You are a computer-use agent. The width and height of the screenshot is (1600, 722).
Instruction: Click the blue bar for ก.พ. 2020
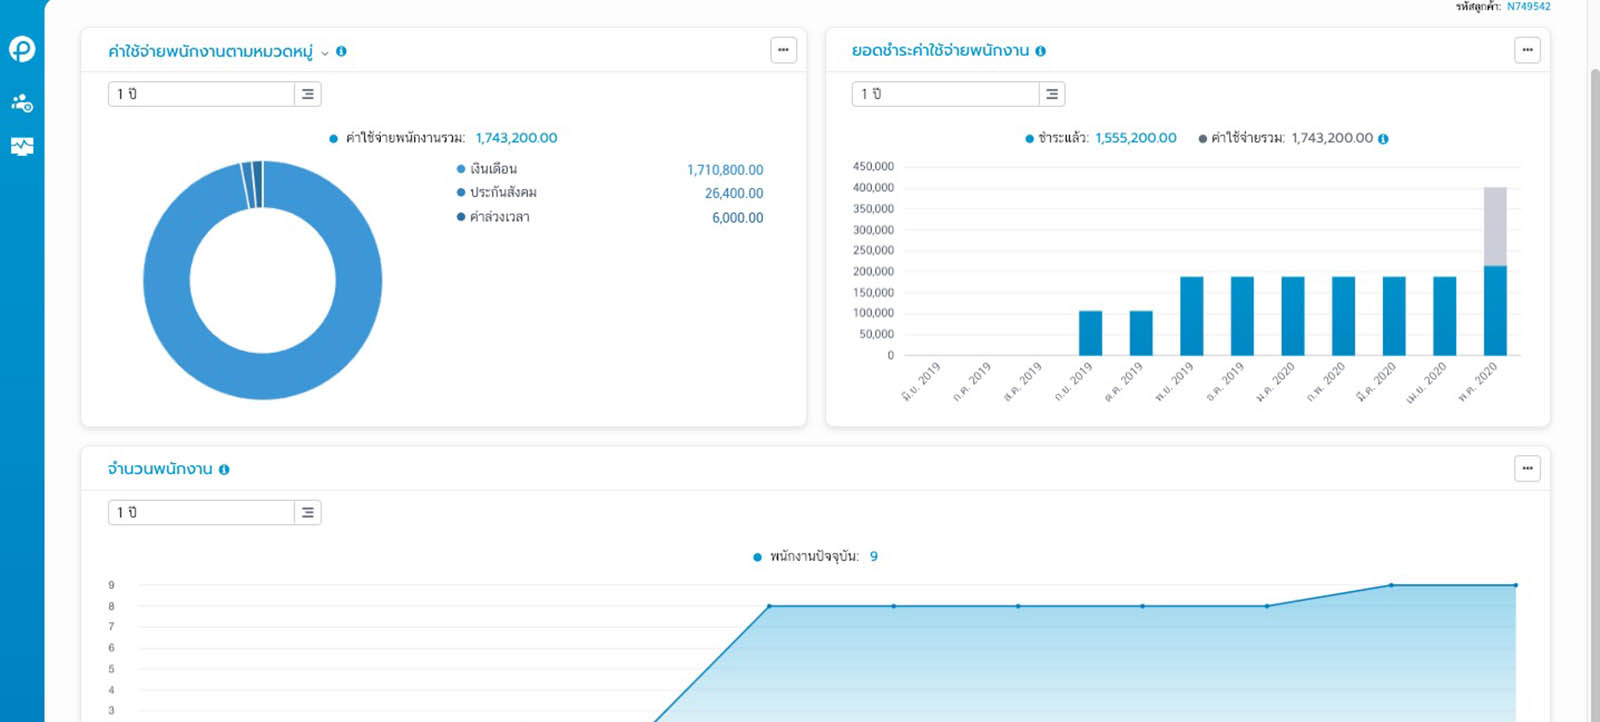[1344, 316]
